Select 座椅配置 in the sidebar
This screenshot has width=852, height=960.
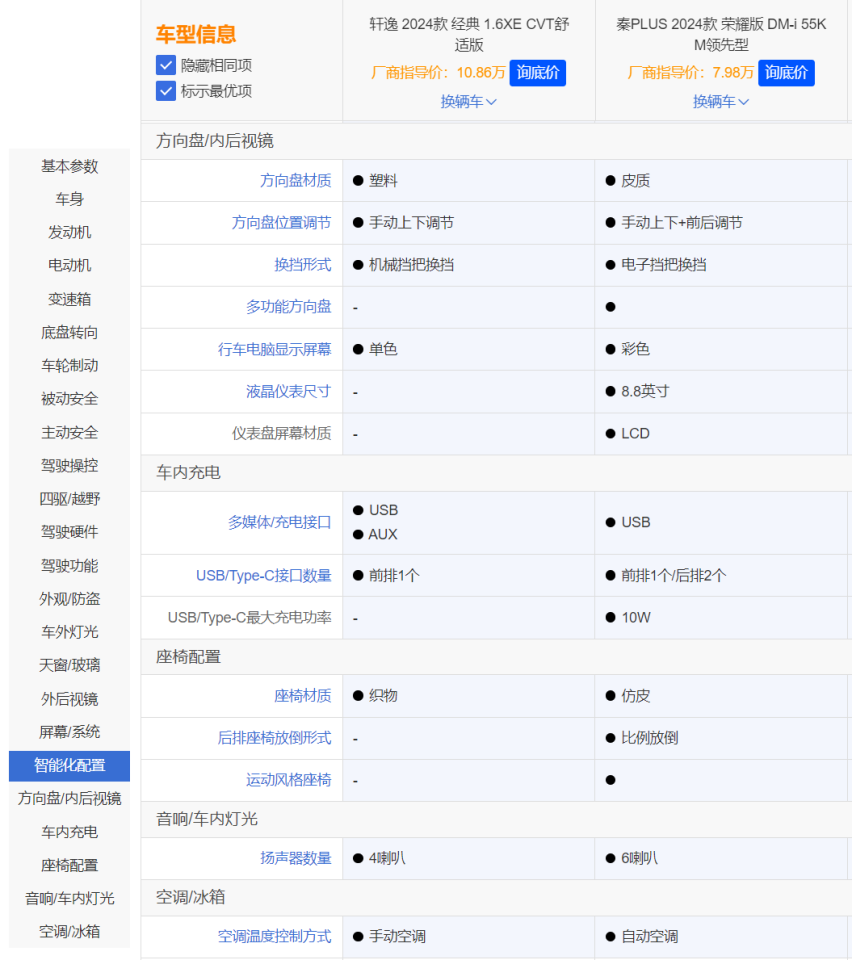point(69,866)
